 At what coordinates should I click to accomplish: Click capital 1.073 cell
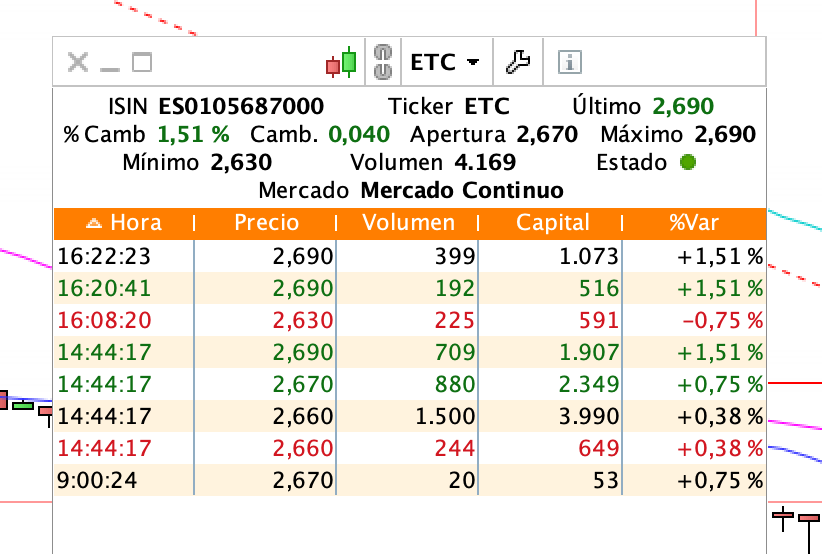point(589,256)
